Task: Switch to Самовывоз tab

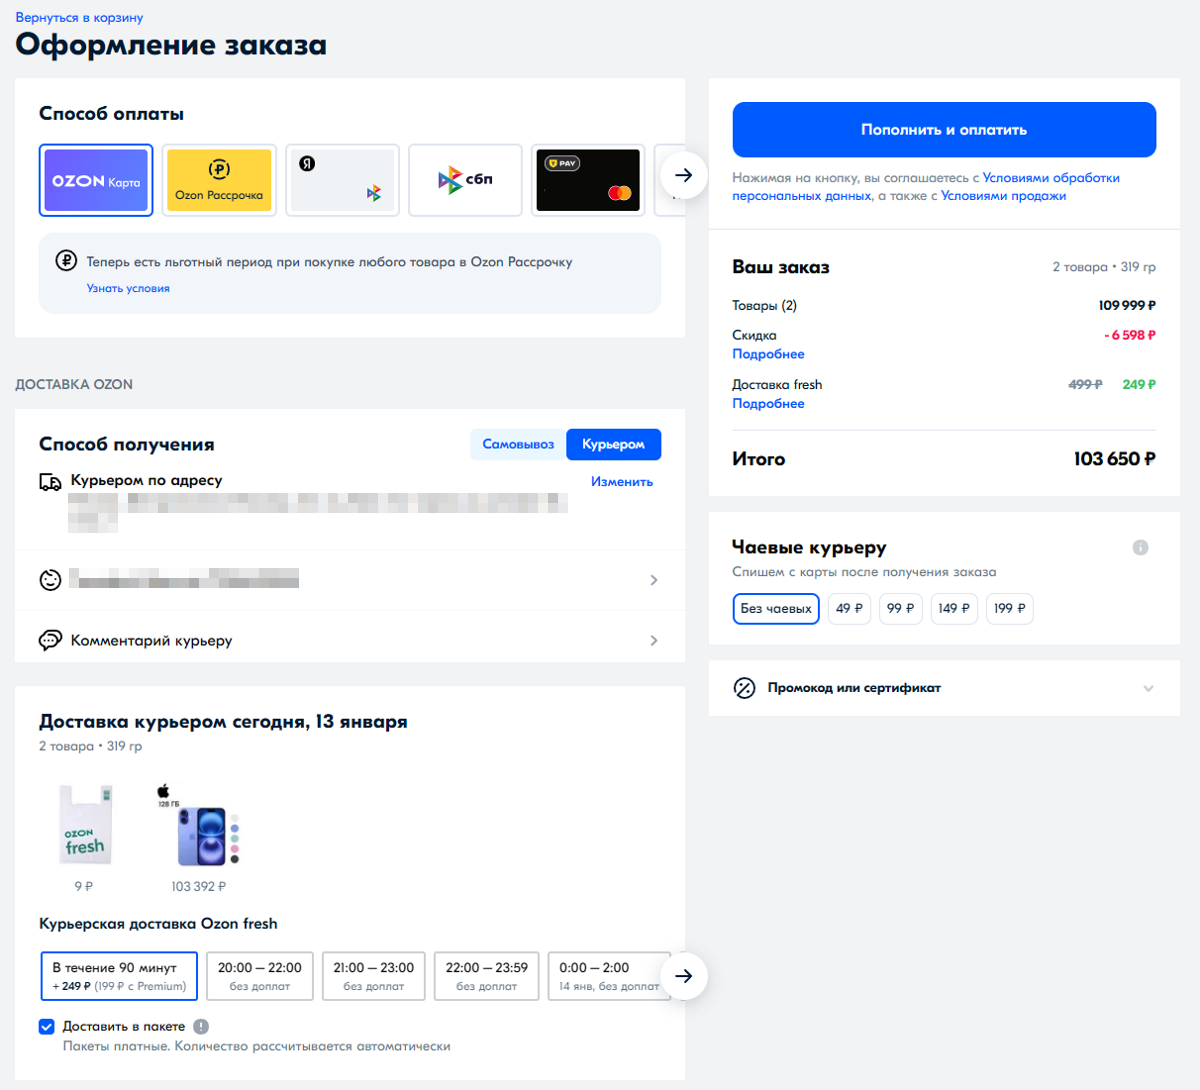Action: [x=518, y=444]
